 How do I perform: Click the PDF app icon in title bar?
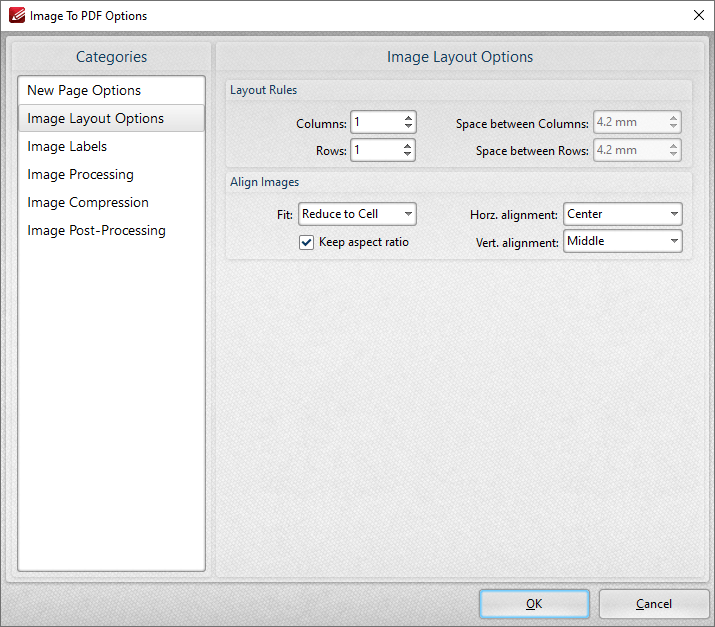[x=17, y=16]
